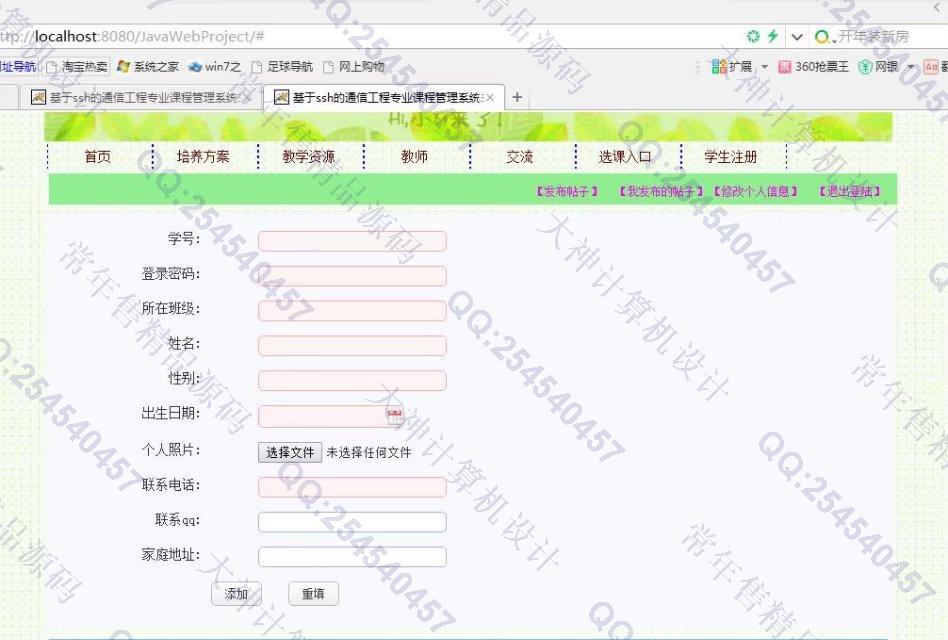Click the 【发布帖子】 link

point(567,192)
